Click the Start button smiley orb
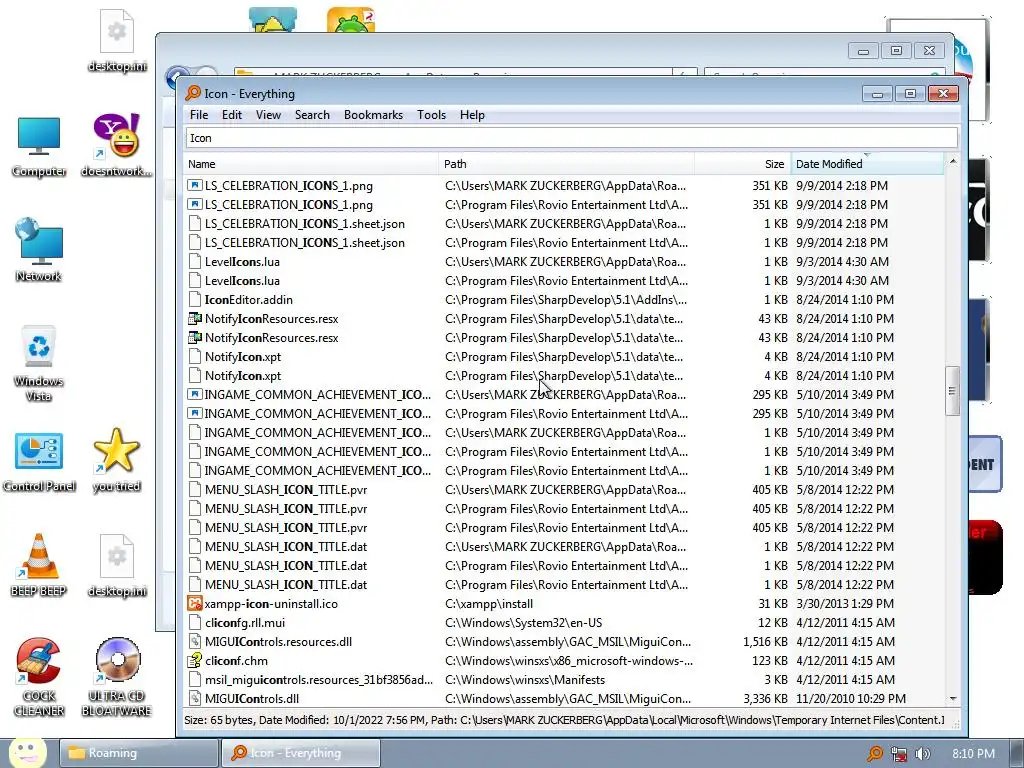This screenshot has width=1024, height=768. pos(27,753)
